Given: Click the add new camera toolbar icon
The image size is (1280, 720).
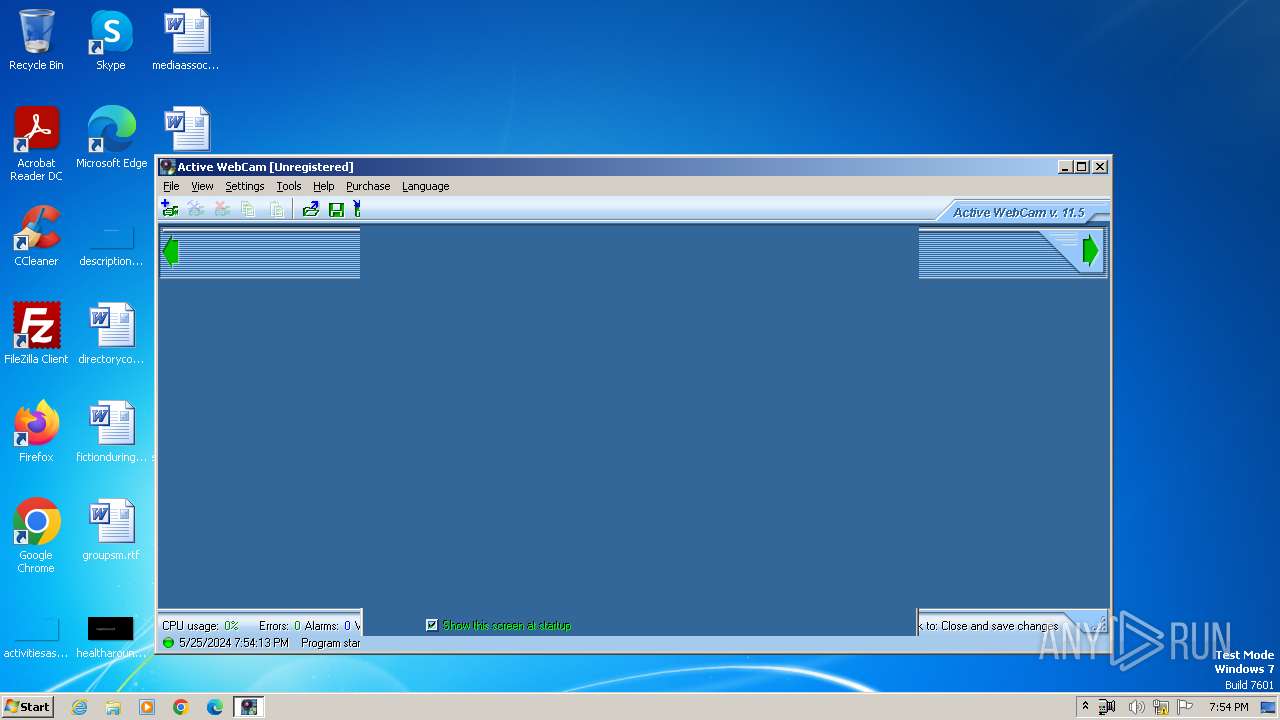Looking at the screenshot, I should (x=170, y=209).
